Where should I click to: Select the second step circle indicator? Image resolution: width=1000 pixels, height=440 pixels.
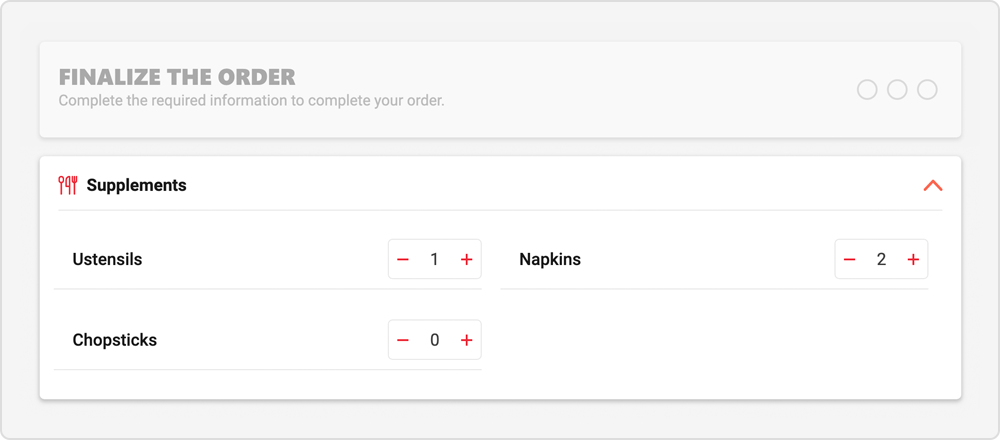point(897,90)
